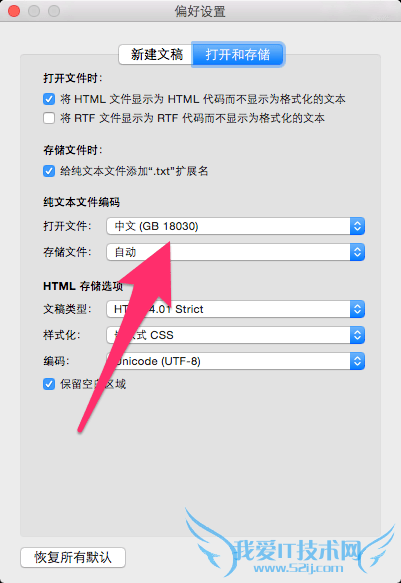401x583 pixels.
Task: Open the 编码 Unicode (UTF-8) dropdown
Action: tap(236, 361)
